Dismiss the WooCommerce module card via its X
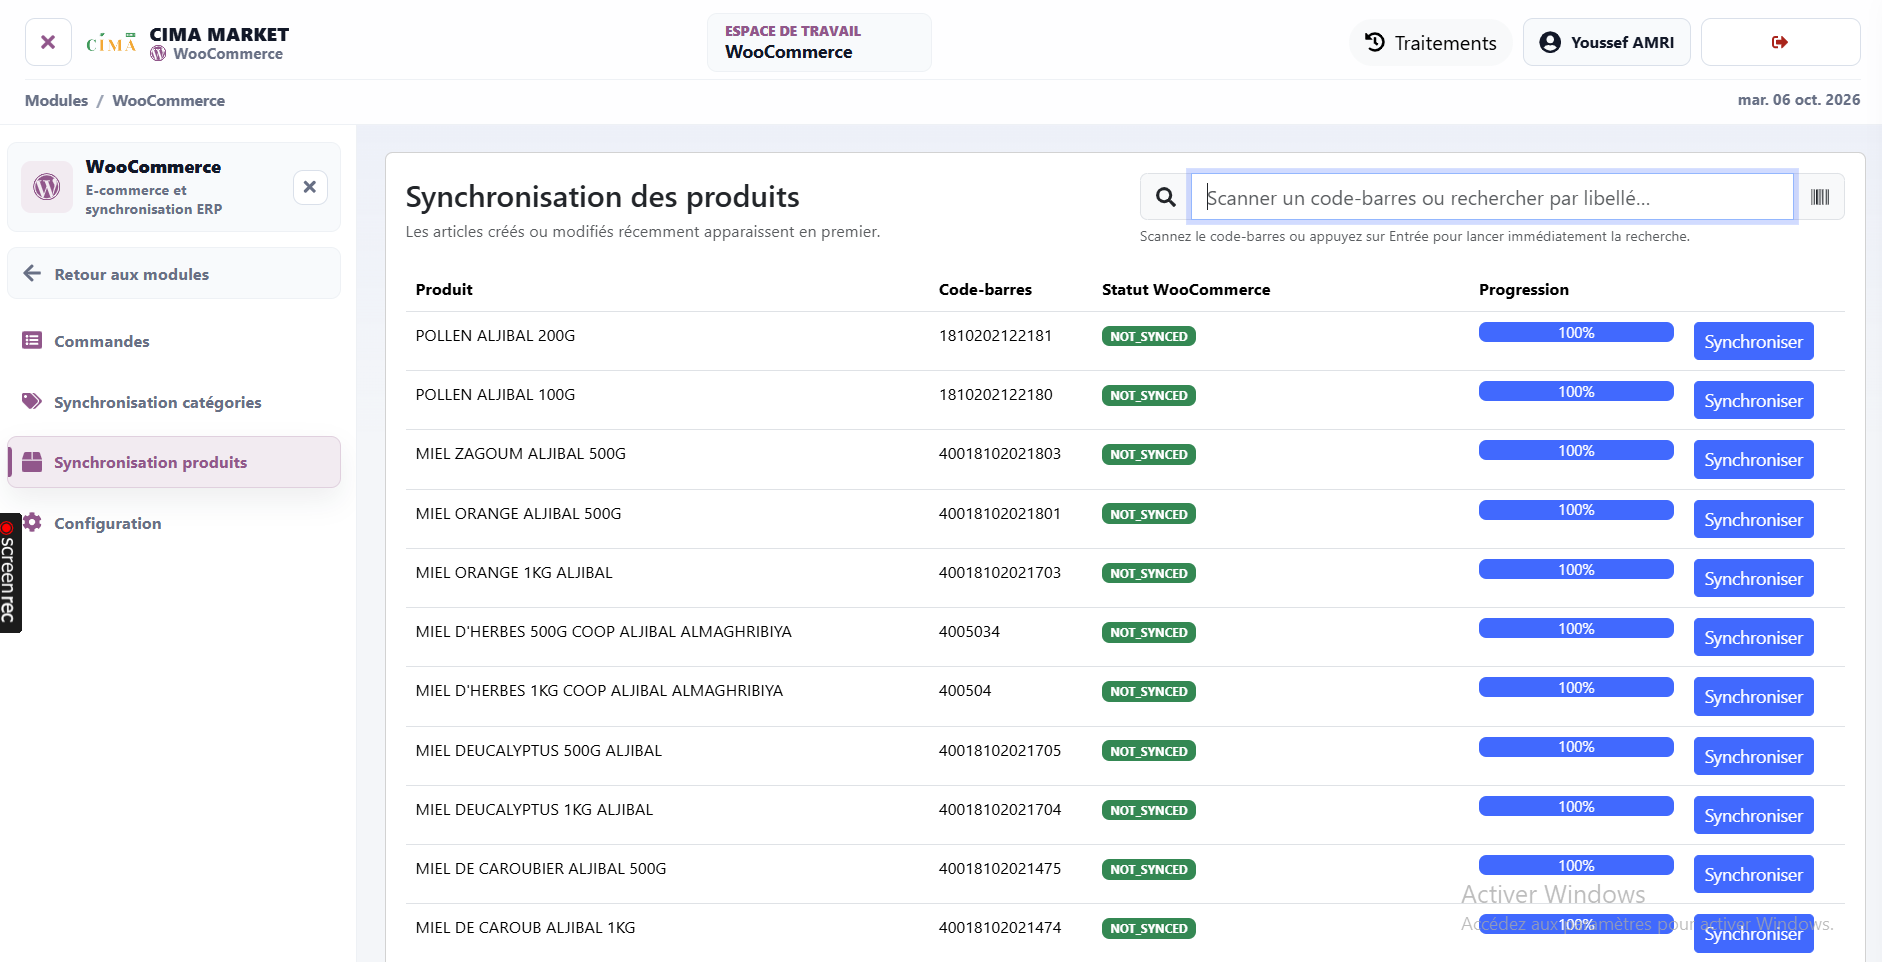Viewport: 1882px width, 962px height. 310,187
